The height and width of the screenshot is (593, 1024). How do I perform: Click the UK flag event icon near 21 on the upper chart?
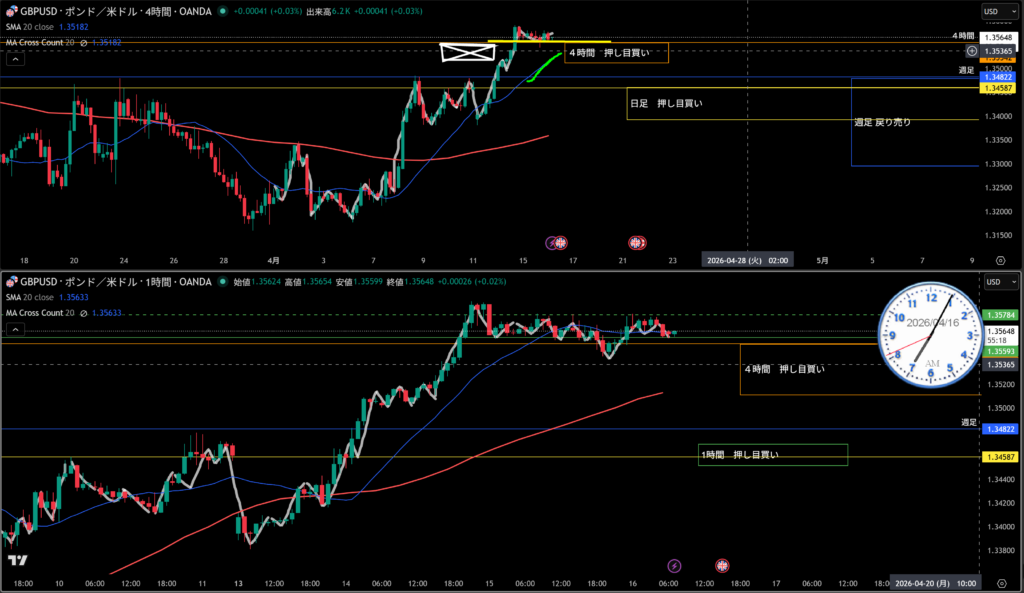click(x=638, y=242)
